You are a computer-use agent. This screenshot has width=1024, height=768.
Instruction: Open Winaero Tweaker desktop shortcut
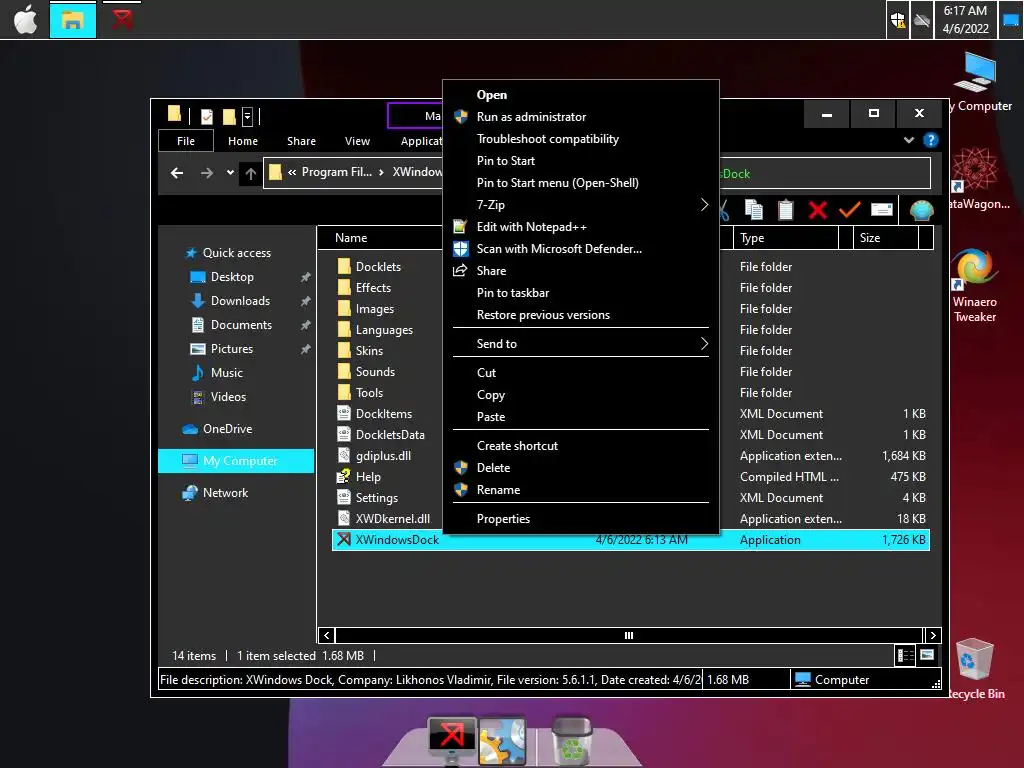pos(974,285)
